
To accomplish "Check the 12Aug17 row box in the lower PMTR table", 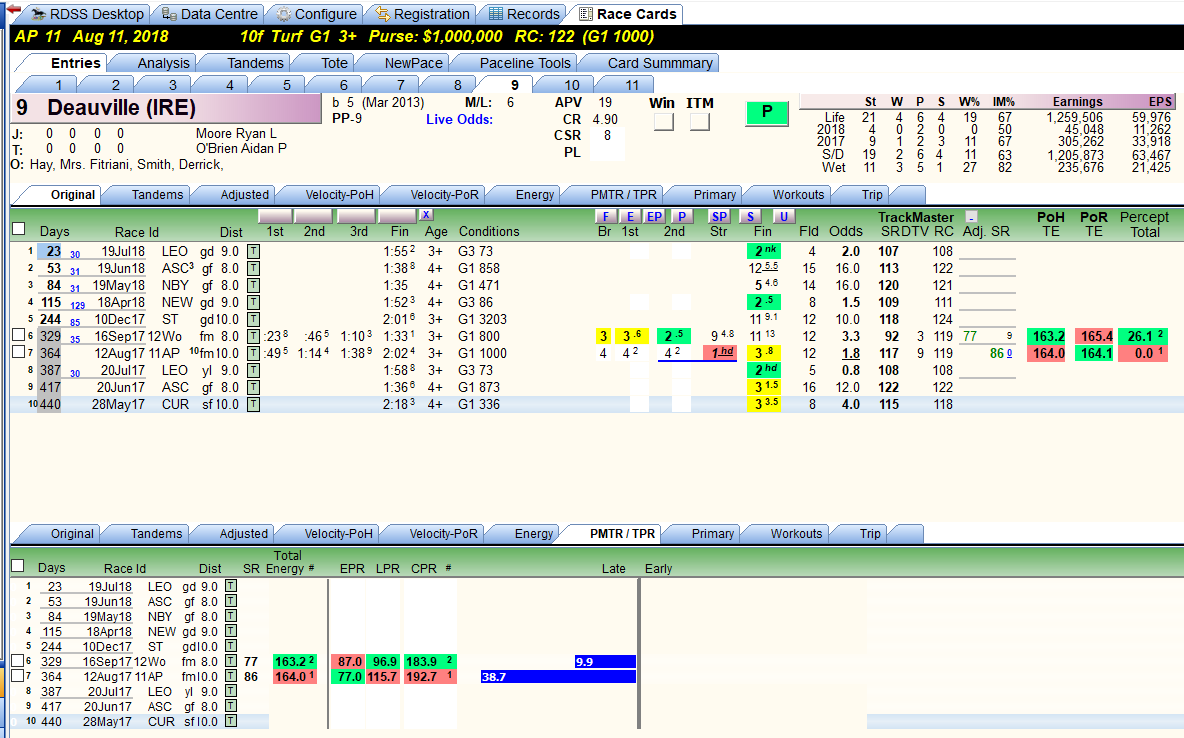I will coord(18,675).
